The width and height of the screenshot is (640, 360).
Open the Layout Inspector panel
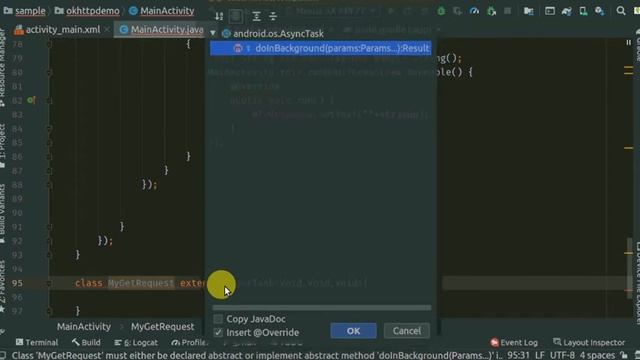pos(589,342)
